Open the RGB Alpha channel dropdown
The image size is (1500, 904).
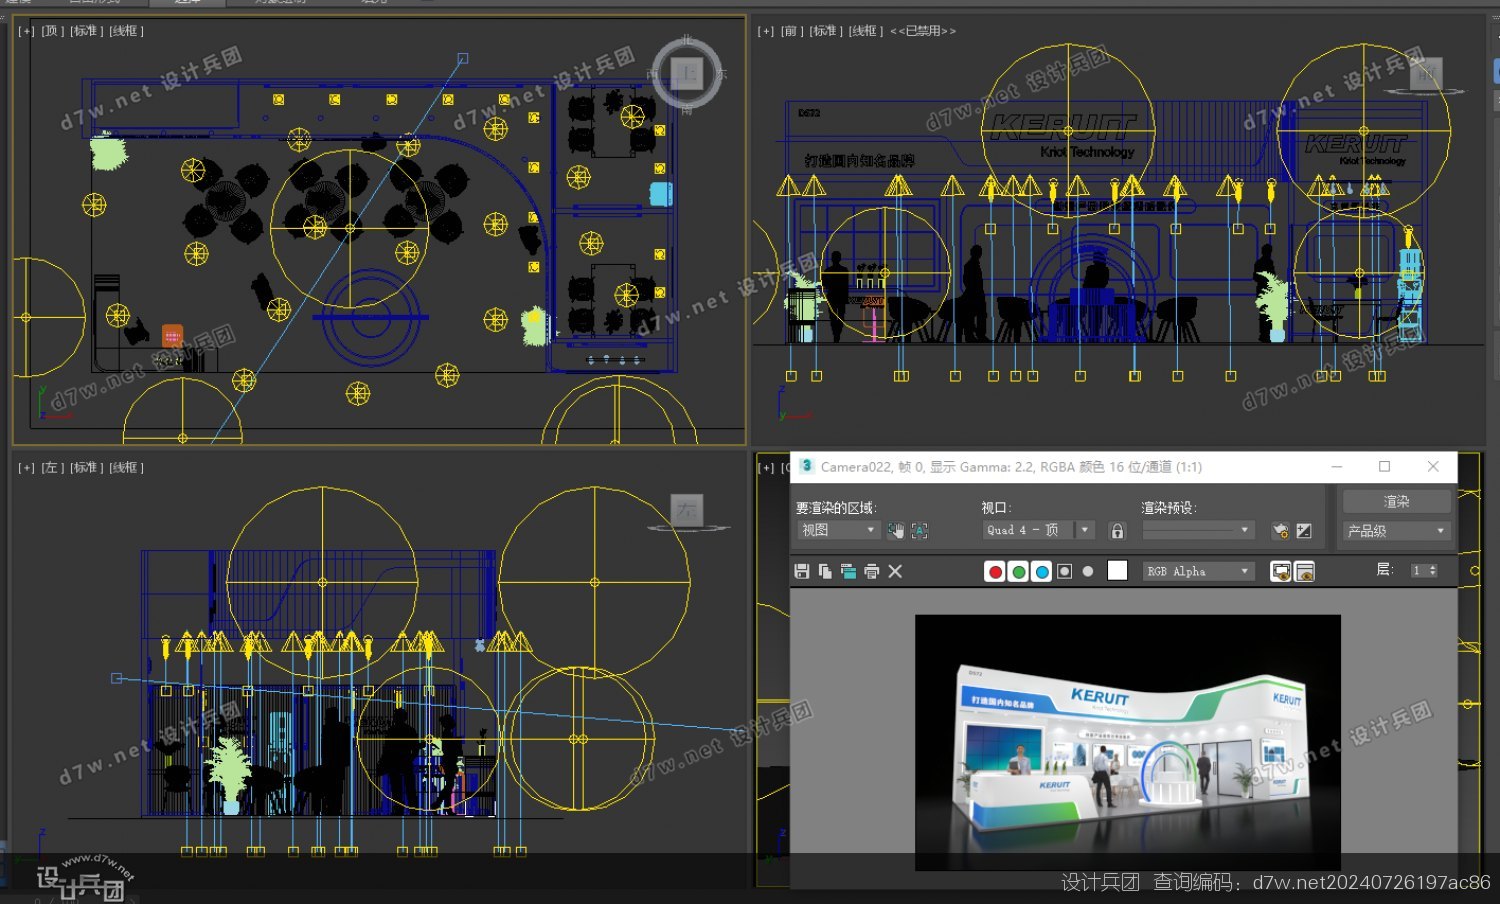click(x=1198, y=571)
